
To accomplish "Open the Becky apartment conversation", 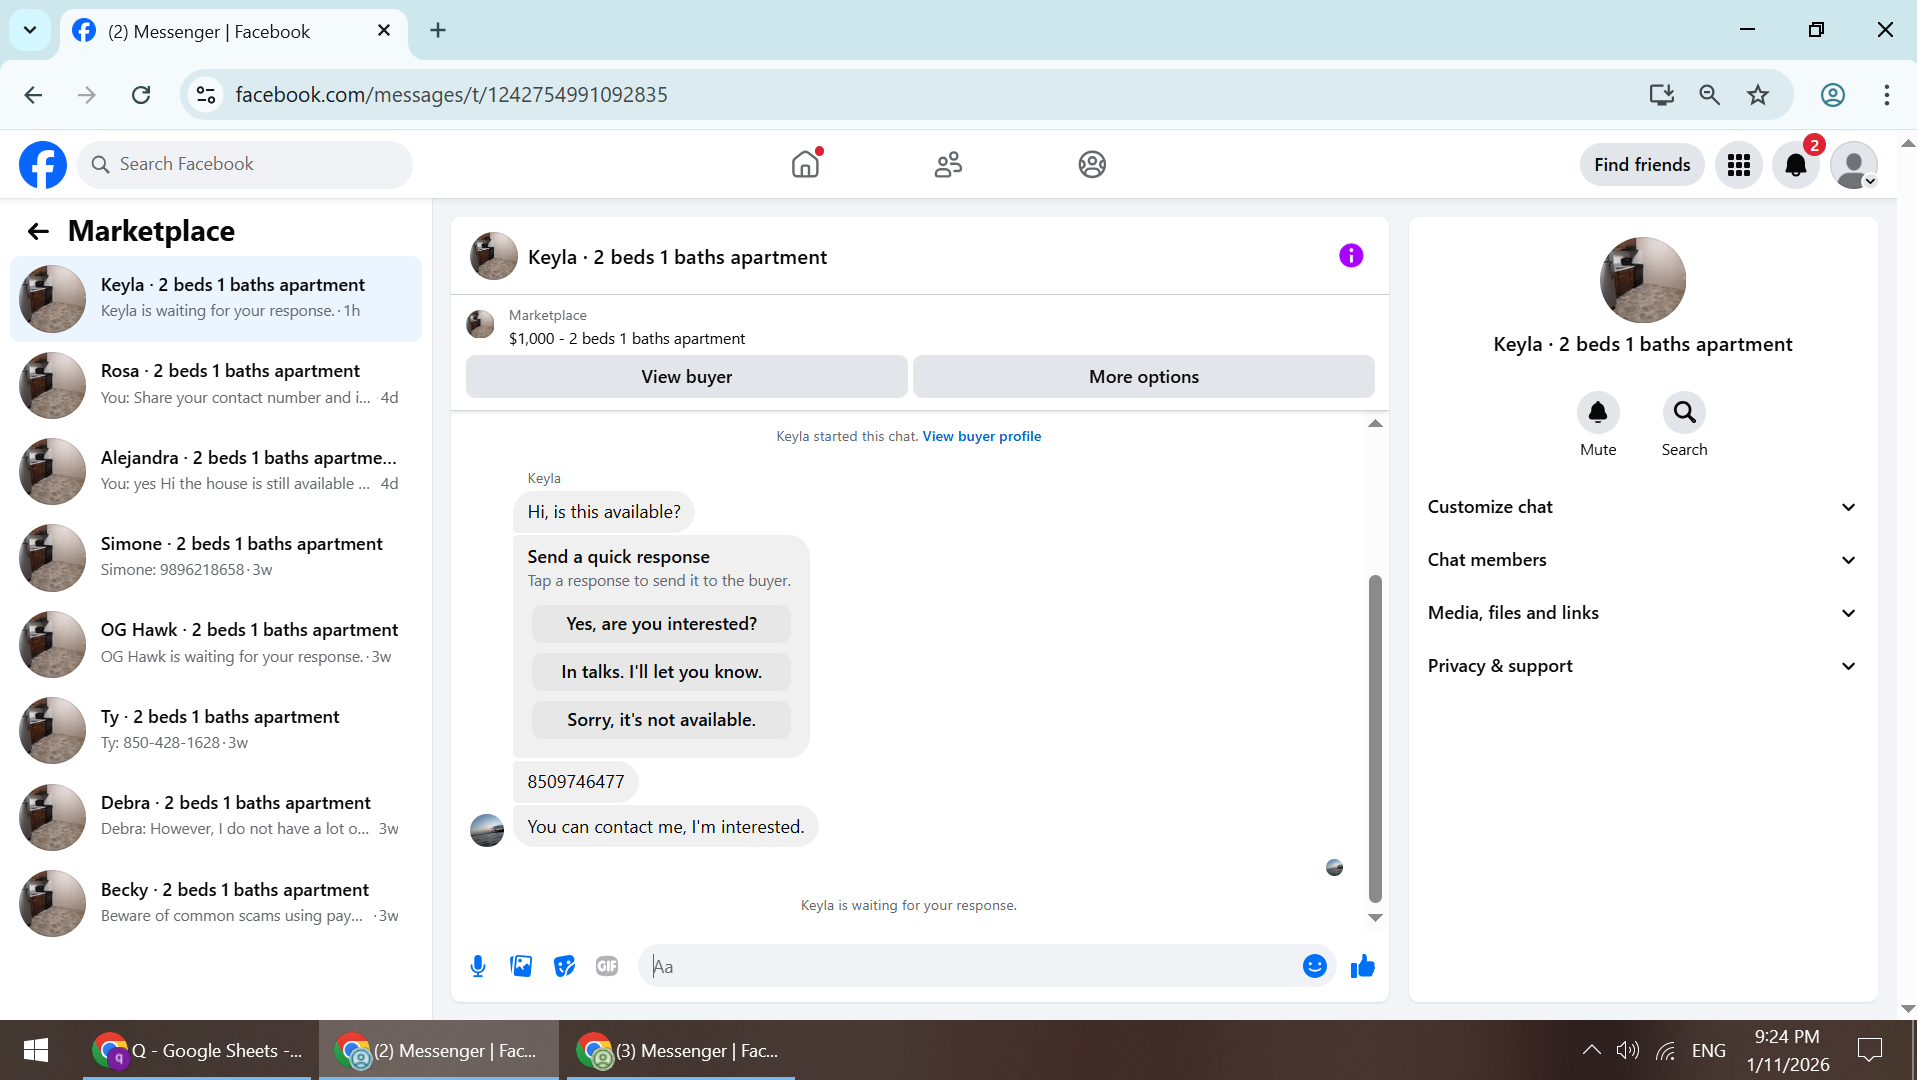I will (215, 903).
